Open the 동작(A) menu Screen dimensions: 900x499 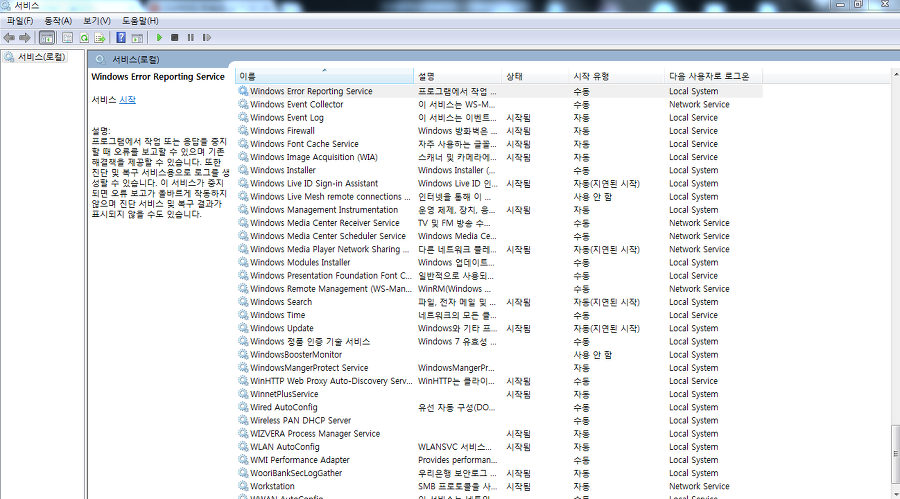(58, 21)
